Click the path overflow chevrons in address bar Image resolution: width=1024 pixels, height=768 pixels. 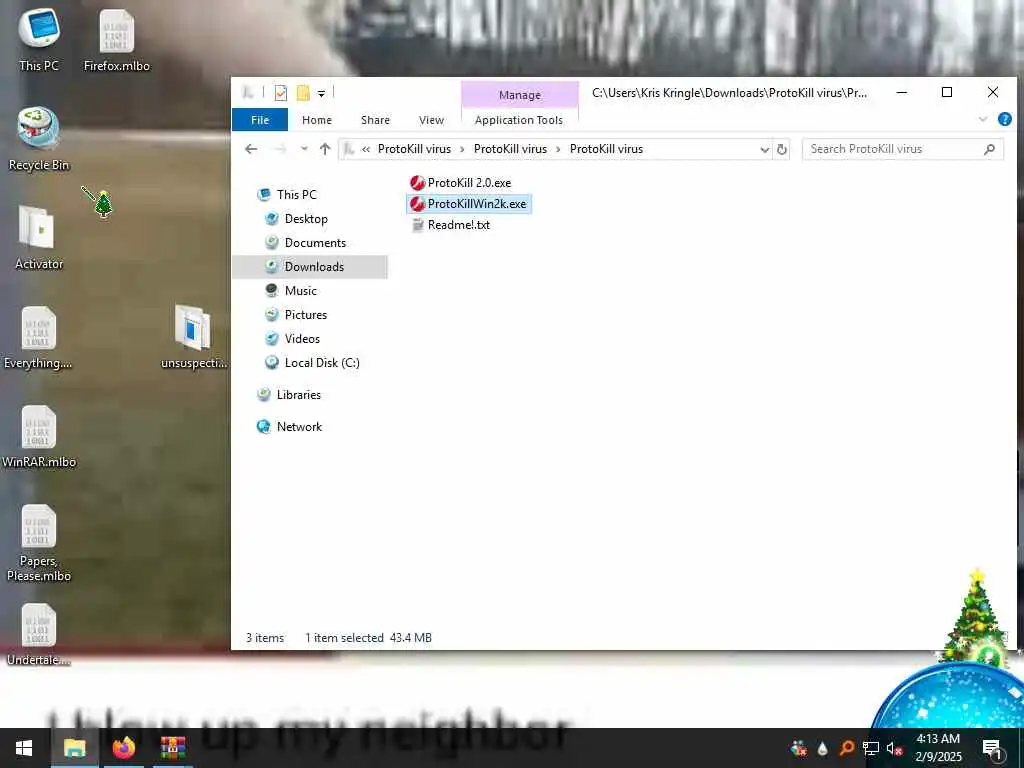pyautogui.click(x=366, y=150)
